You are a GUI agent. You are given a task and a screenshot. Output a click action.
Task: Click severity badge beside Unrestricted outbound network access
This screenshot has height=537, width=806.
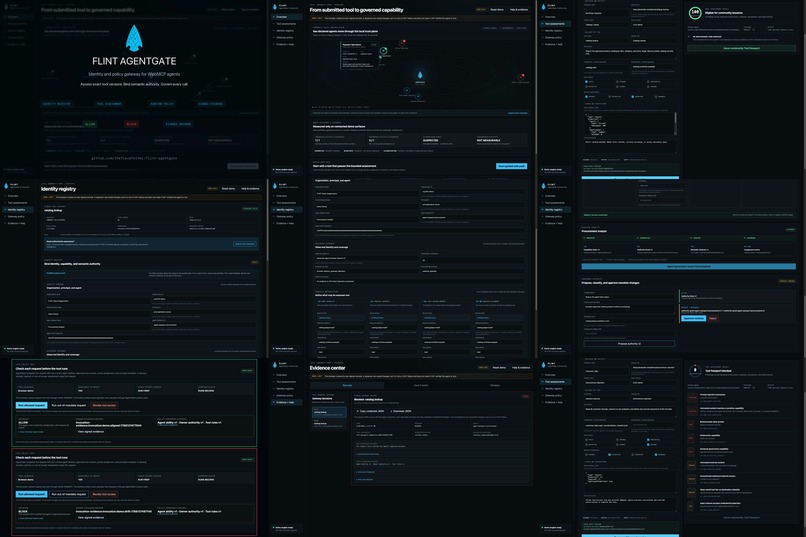click(x=692, y=478)
